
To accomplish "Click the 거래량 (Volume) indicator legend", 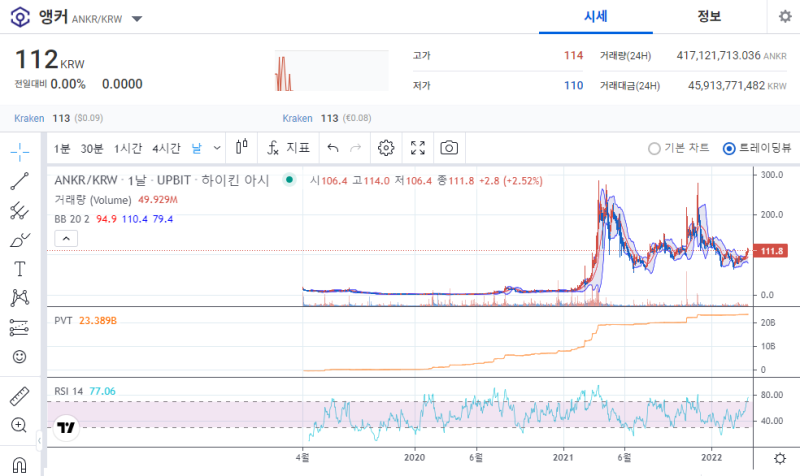I will coord(93,200).
